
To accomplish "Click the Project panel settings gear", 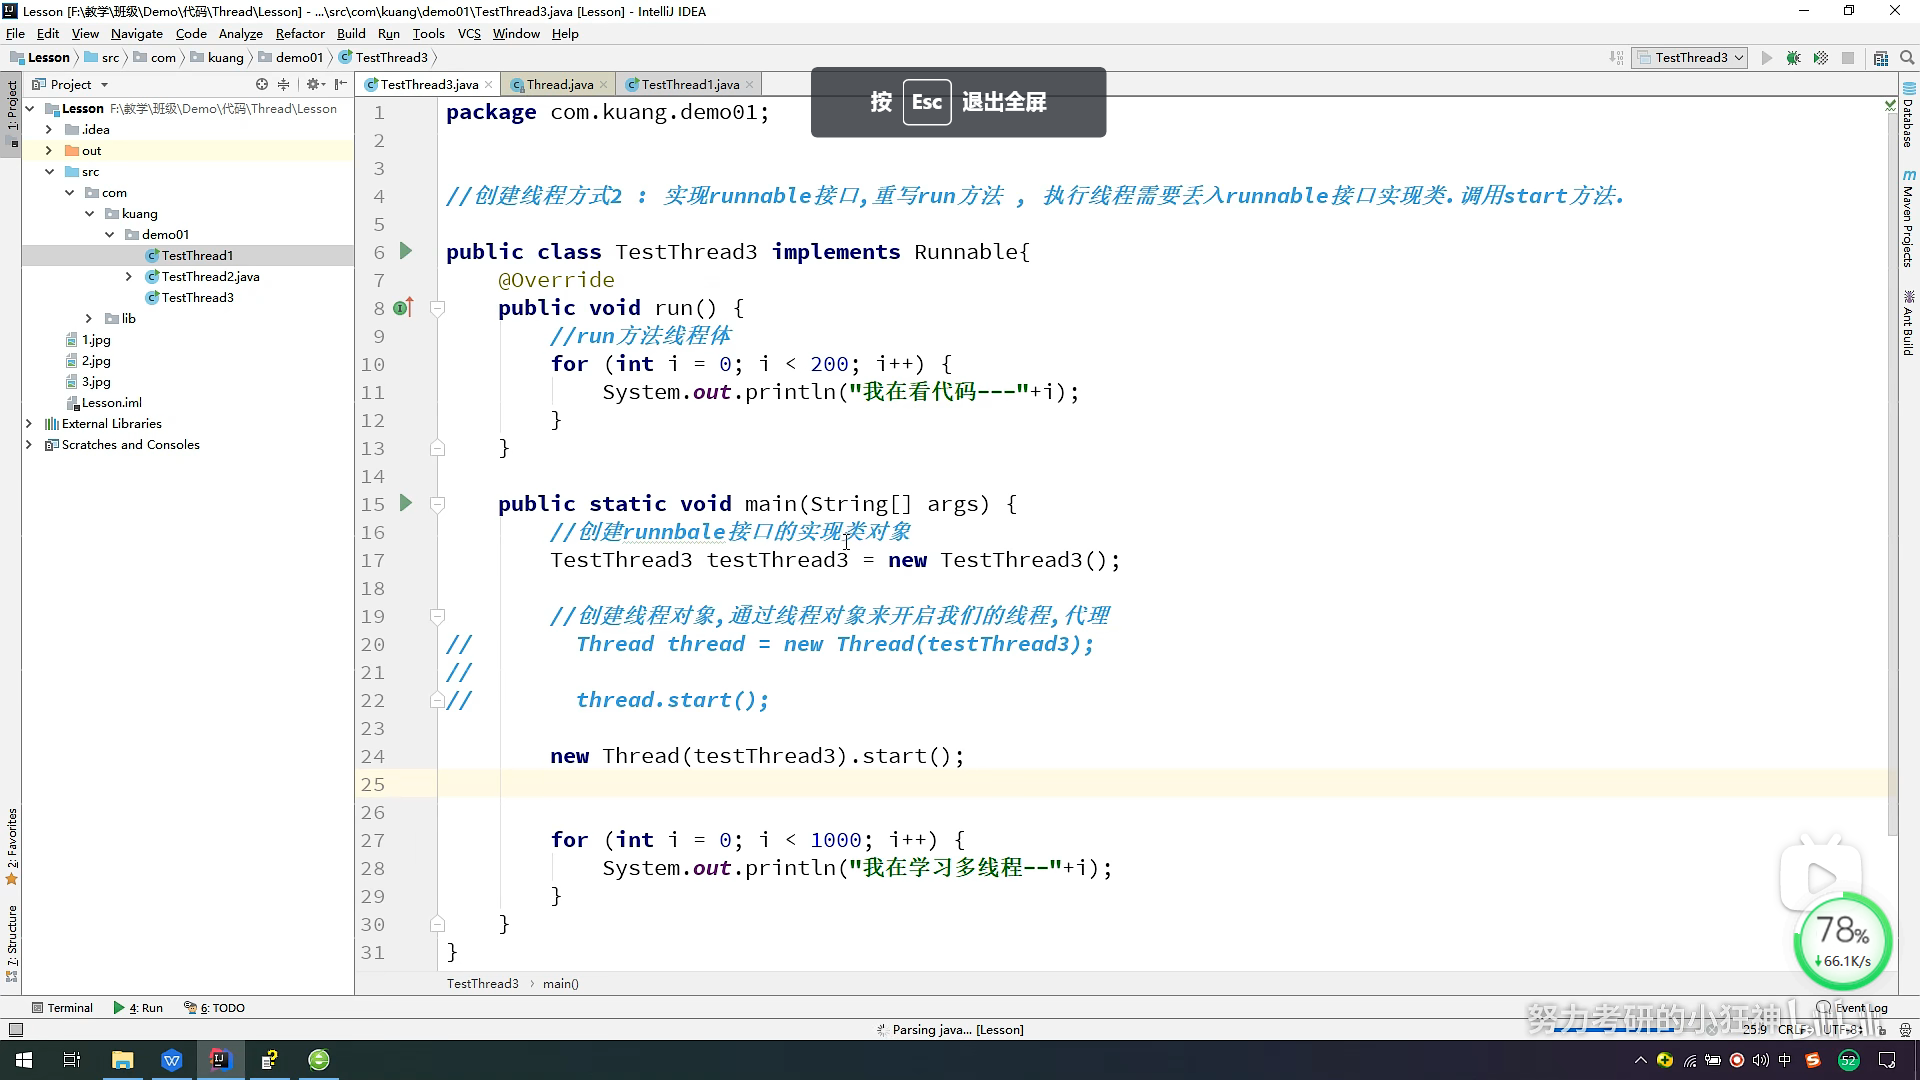I will pos(314,85).
